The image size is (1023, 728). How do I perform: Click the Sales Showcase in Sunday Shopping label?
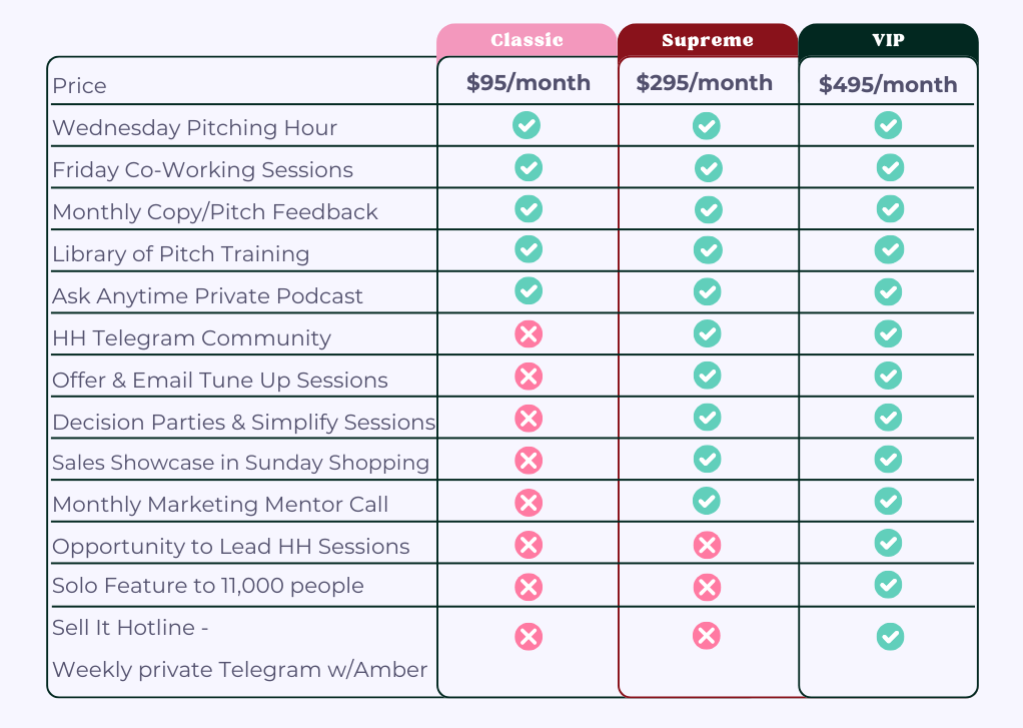[241, 463]
